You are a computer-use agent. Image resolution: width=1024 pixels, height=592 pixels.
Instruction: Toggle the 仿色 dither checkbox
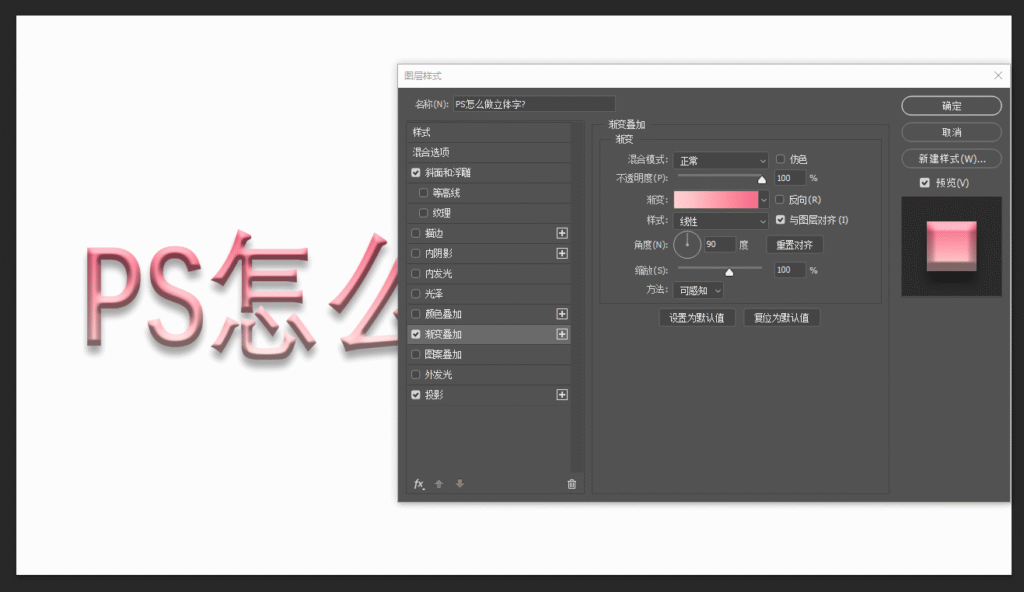coord(780,159)
